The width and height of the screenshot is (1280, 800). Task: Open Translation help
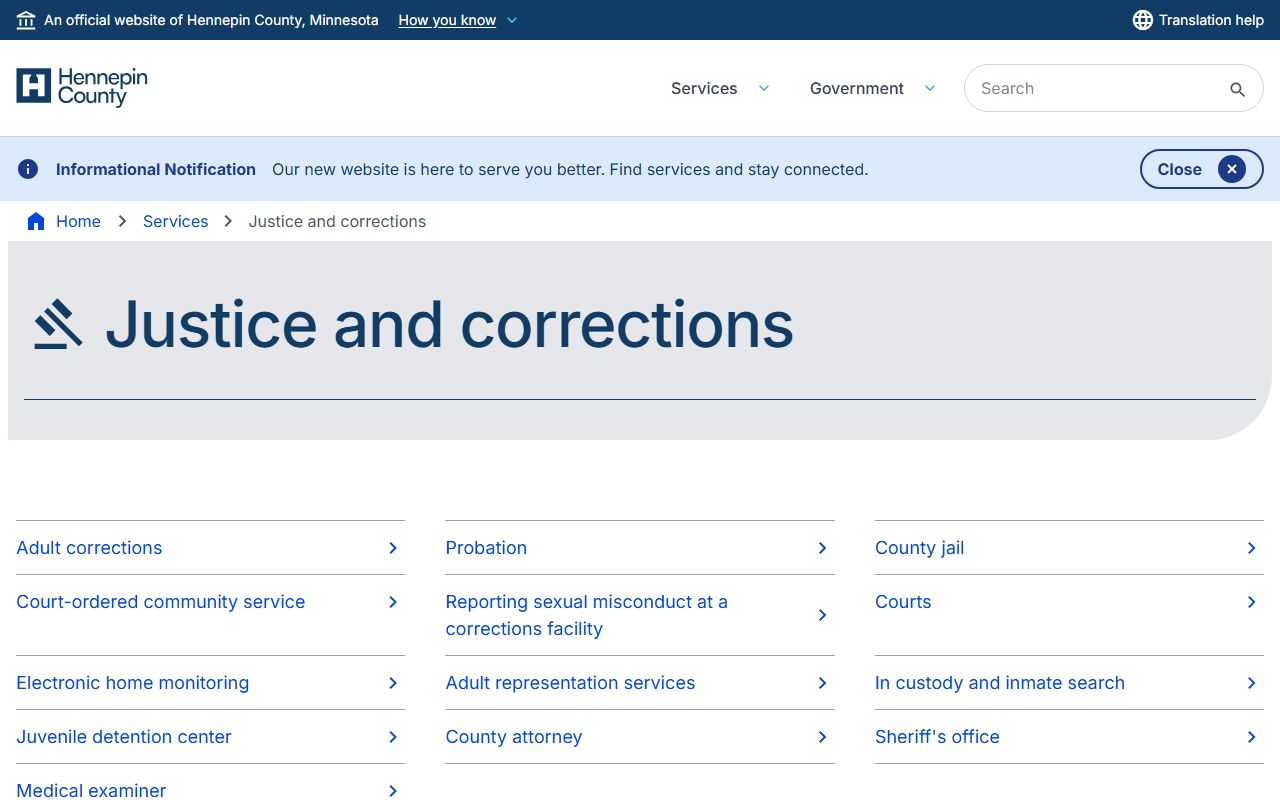(1198, 20)
